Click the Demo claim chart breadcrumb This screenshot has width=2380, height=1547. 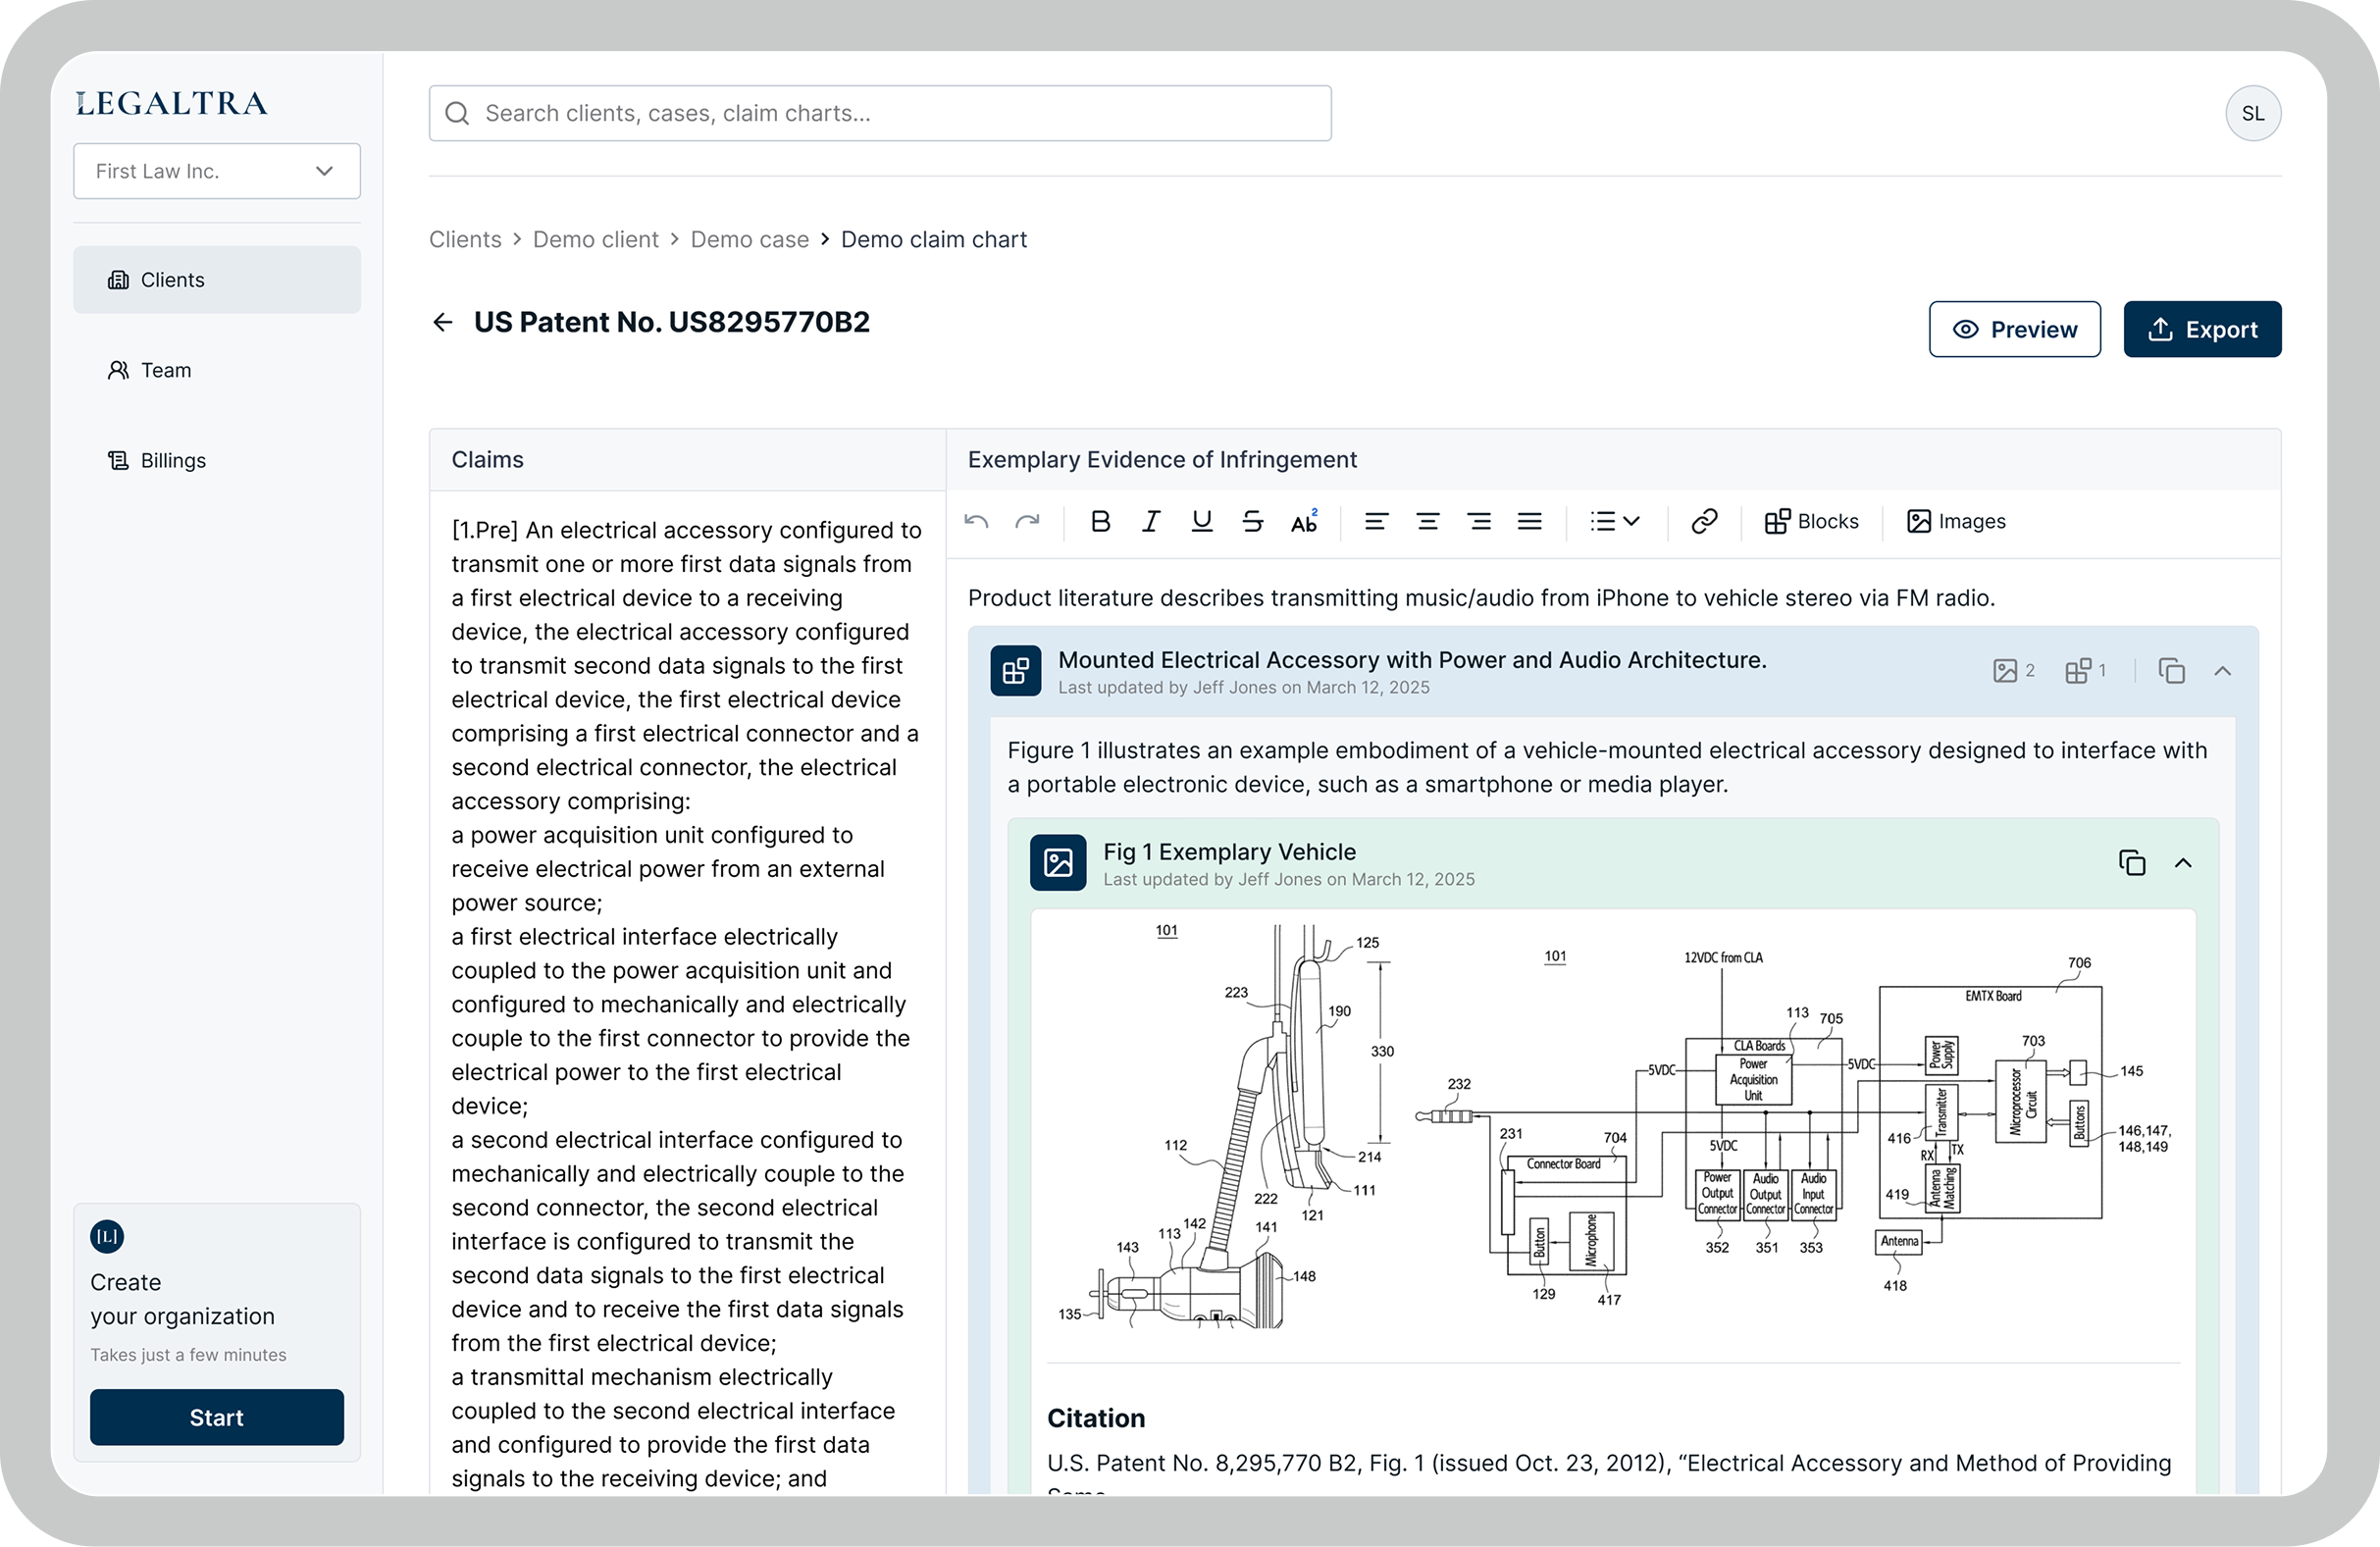click(934, 239)
